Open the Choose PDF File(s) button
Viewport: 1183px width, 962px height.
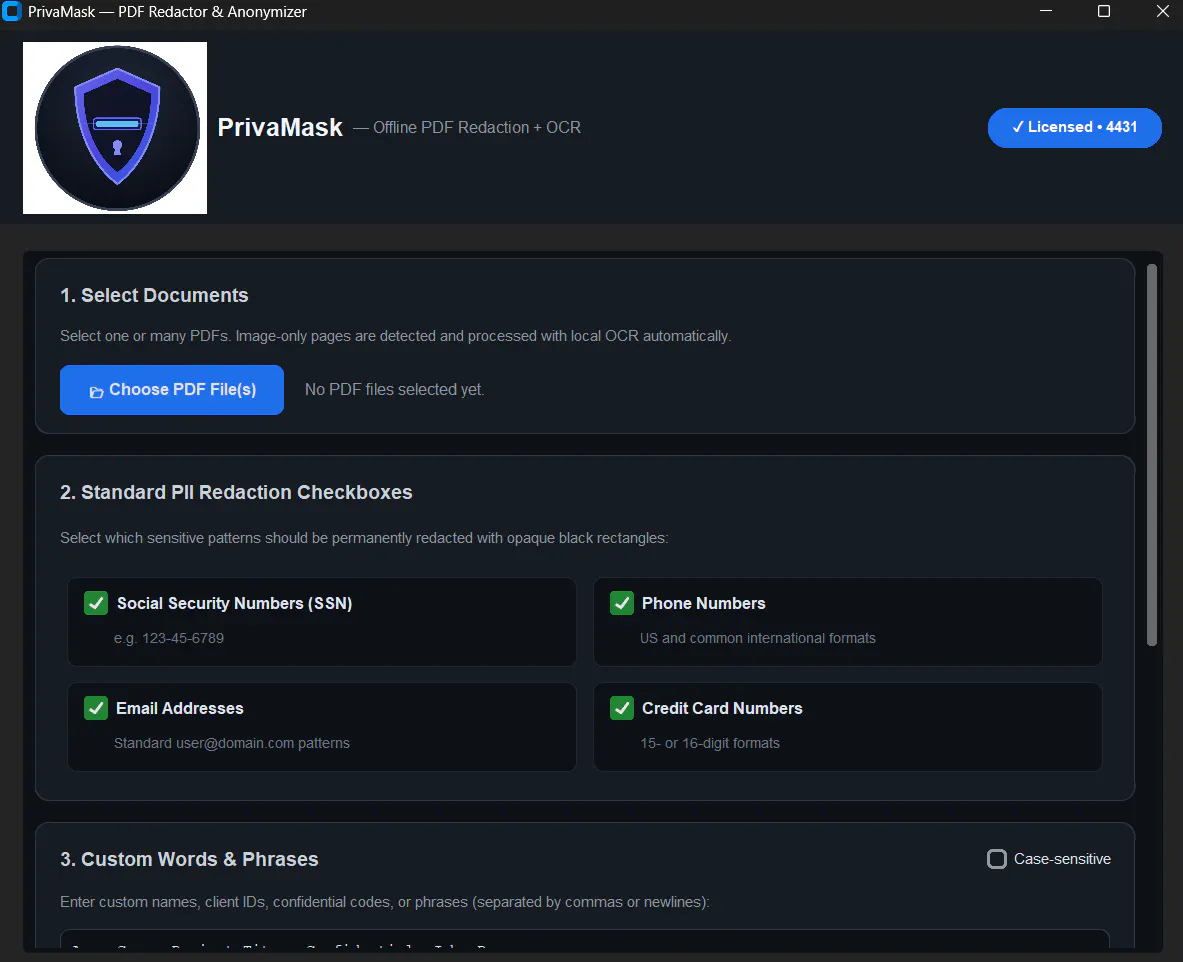pos(172,389)
